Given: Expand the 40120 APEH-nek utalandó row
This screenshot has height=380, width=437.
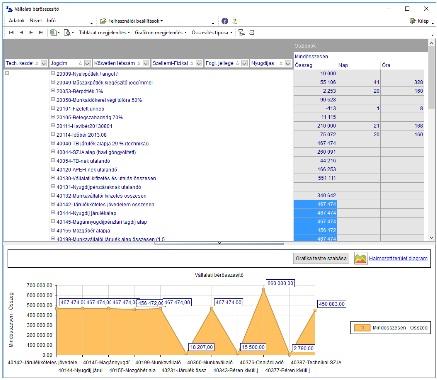Looking at the screenshot, I should click(53, 169).
